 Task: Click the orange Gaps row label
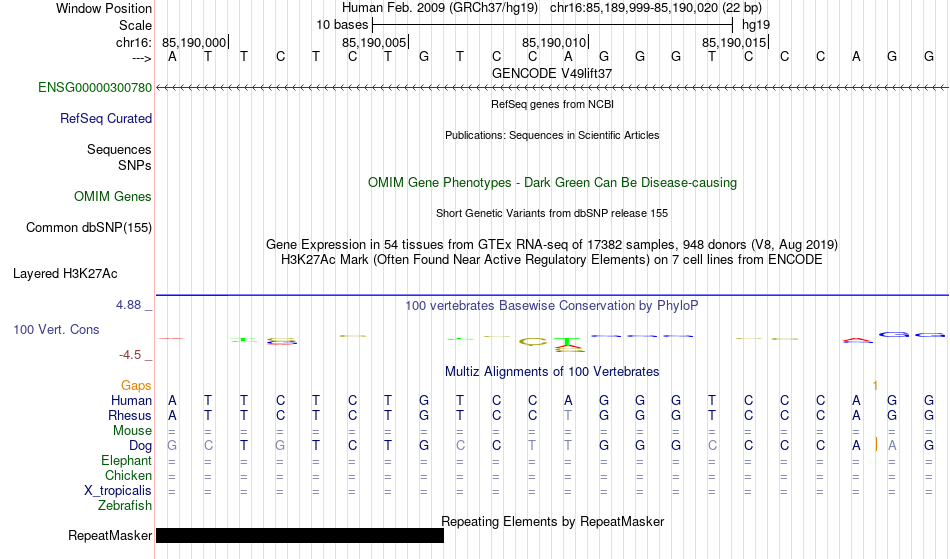(x=136, y=386)
